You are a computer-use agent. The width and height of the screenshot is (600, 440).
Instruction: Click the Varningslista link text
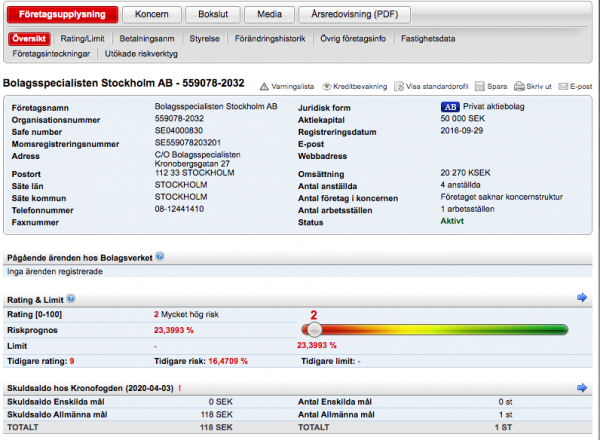(293, 86)
